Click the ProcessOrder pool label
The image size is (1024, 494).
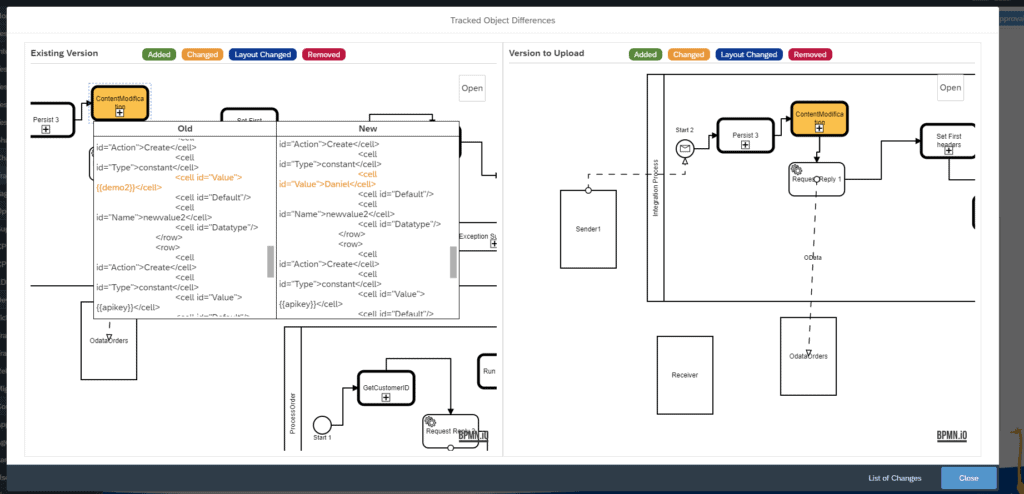[x=293, y=414]
